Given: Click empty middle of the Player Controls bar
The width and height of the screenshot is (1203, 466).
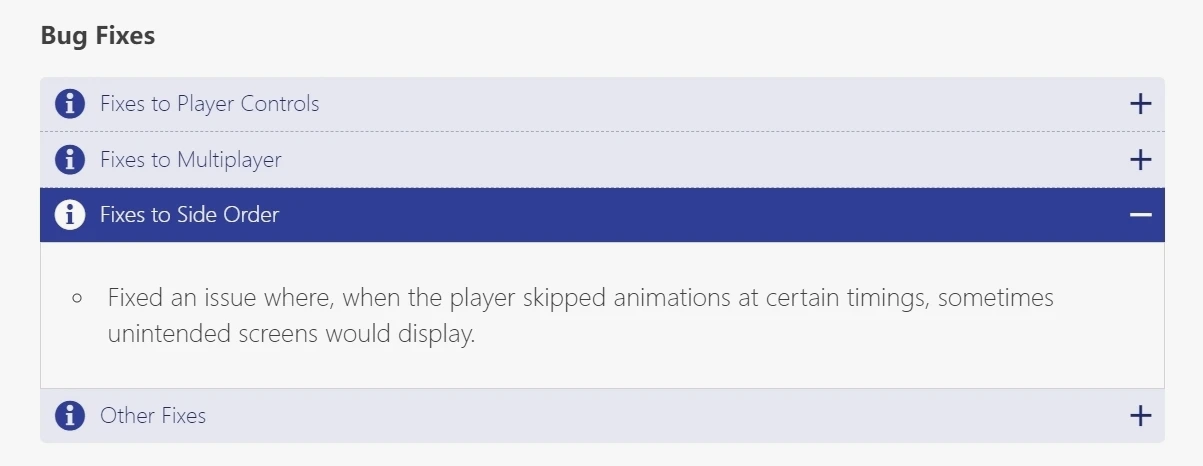Looking at the screenshot, I should point(700,104).
